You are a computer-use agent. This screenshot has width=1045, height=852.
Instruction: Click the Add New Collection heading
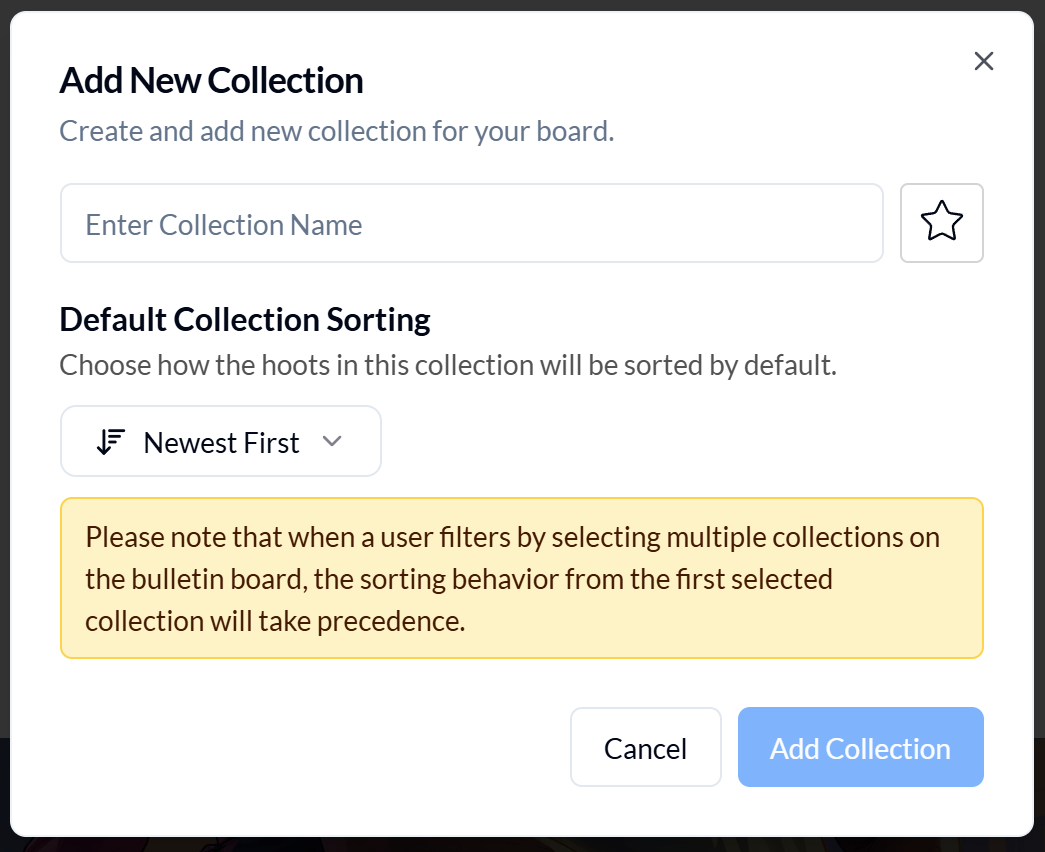pyautogui.click(x=211, y=80)
